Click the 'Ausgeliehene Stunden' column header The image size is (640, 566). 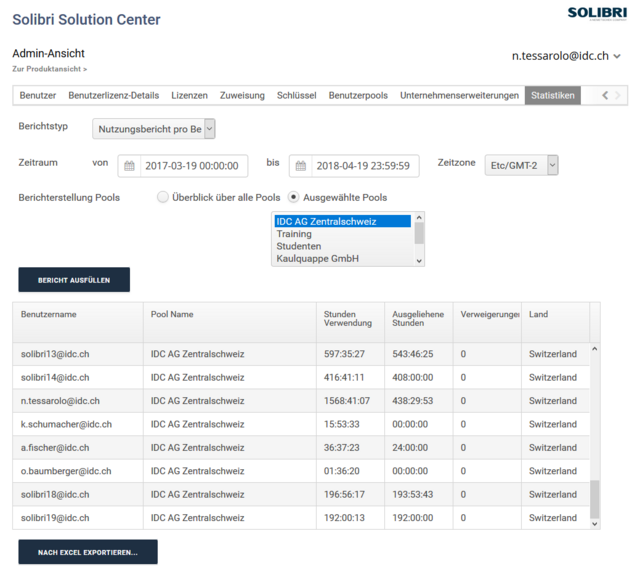pos(419,322)
